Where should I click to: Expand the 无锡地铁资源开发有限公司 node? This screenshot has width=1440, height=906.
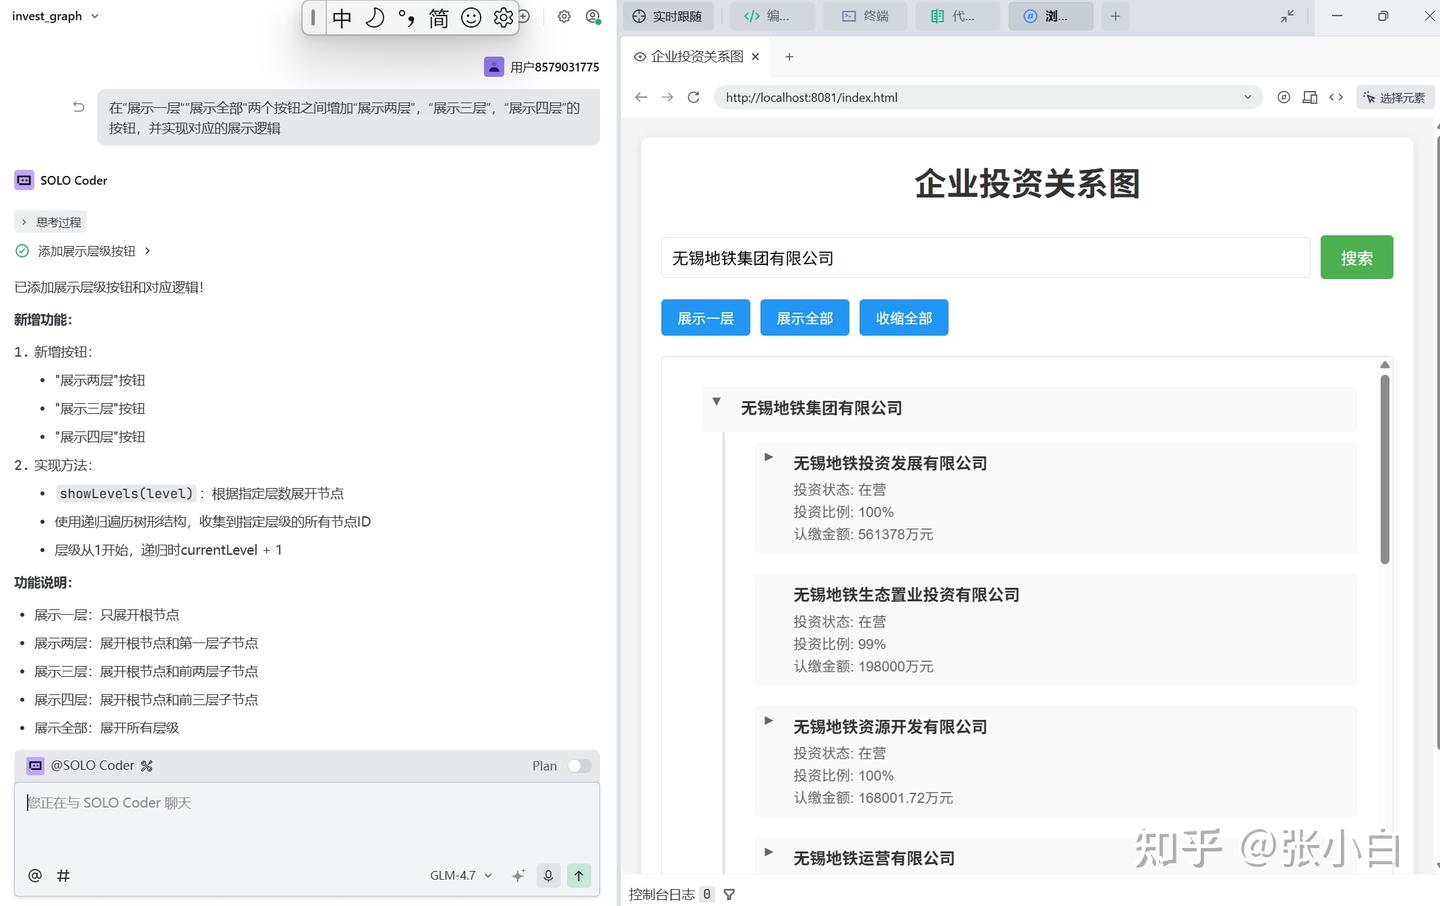pyautogui.click(x=768, y=721)
